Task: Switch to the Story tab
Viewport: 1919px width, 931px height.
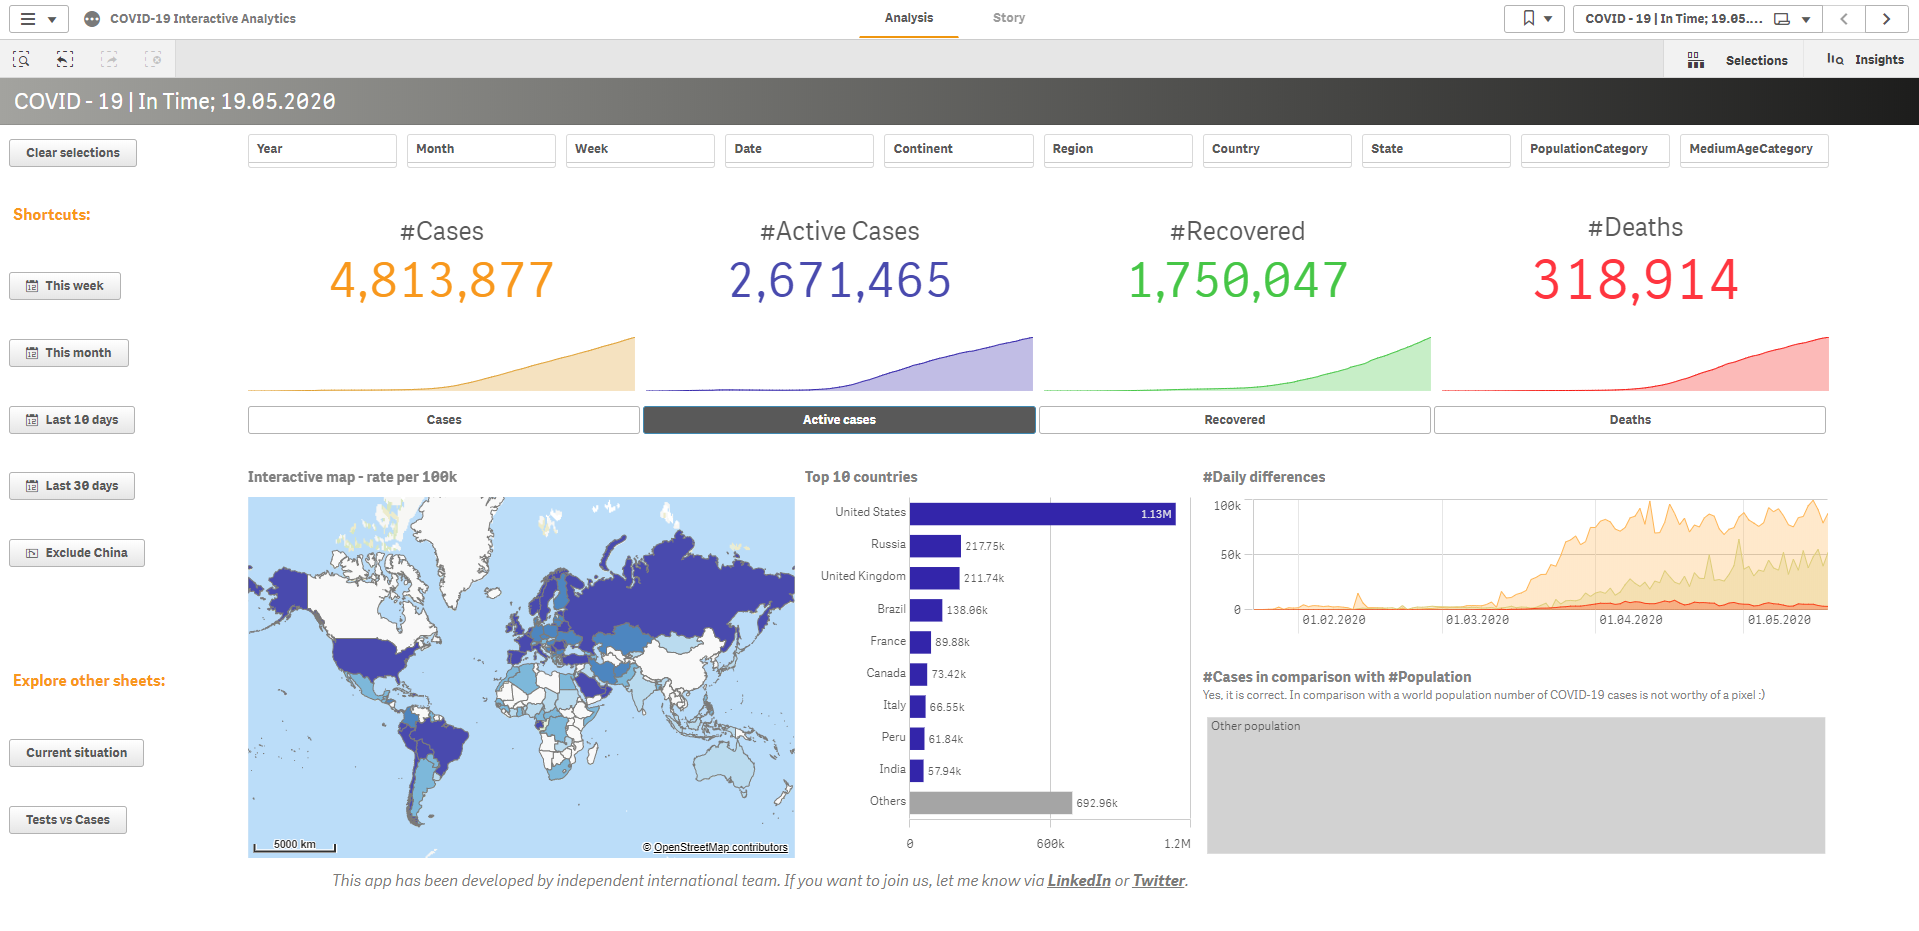Action: (1008, 18)
